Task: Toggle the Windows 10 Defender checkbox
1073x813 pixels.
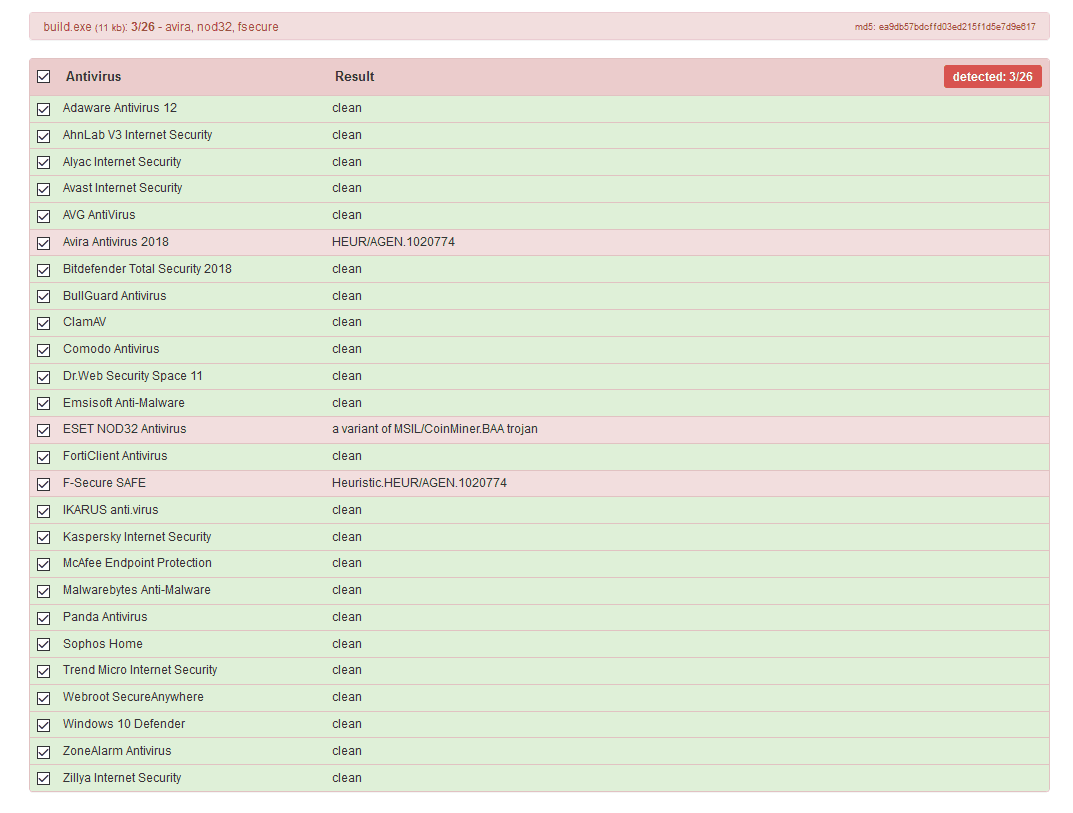Action: tap(44, 725)
